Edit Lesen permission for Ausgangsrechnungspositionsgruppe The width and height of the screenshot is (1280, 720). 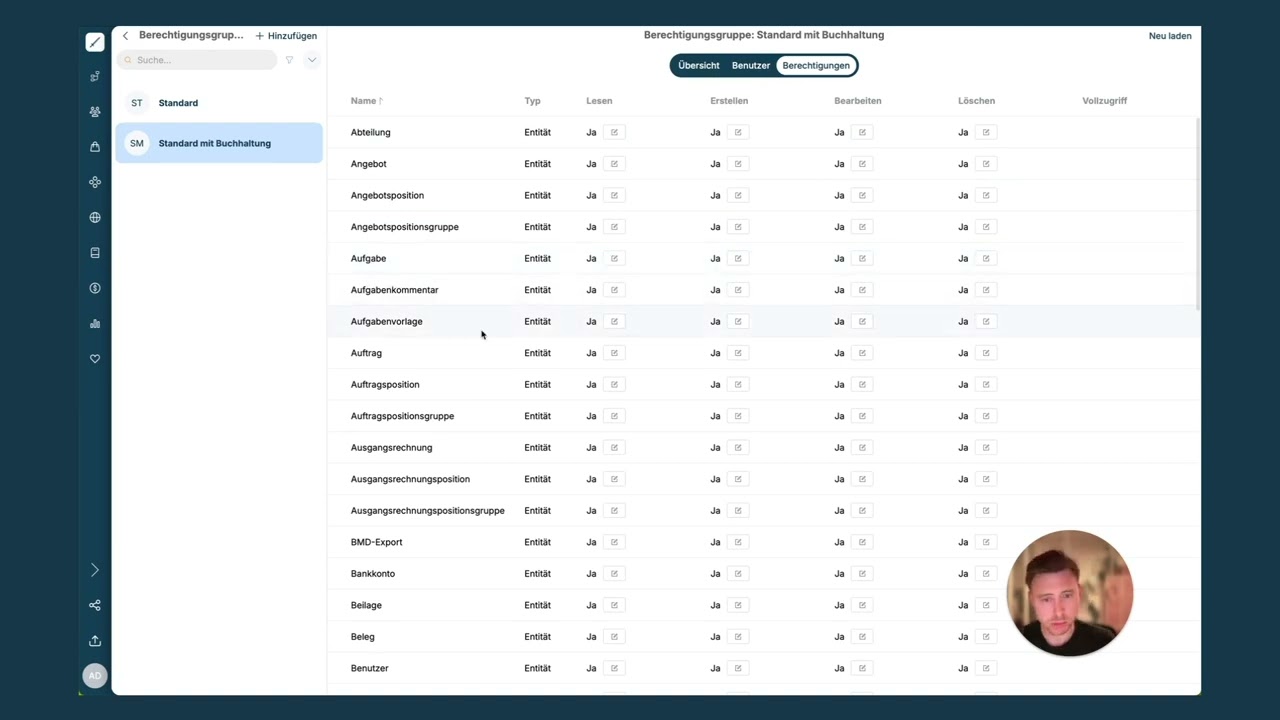(x=614, y=510)
